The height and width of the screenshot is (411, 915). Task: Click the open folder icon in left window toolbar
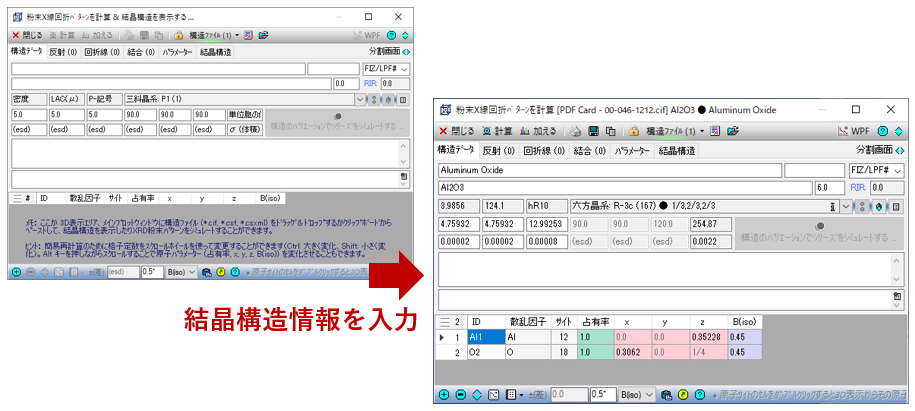click(264, 35)
